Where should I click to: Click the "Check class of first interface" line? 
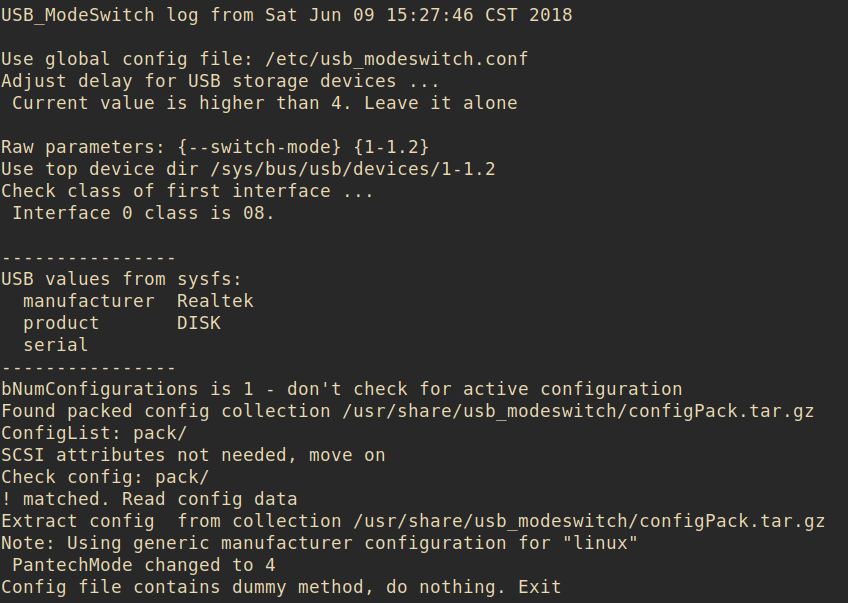[187, 191]
